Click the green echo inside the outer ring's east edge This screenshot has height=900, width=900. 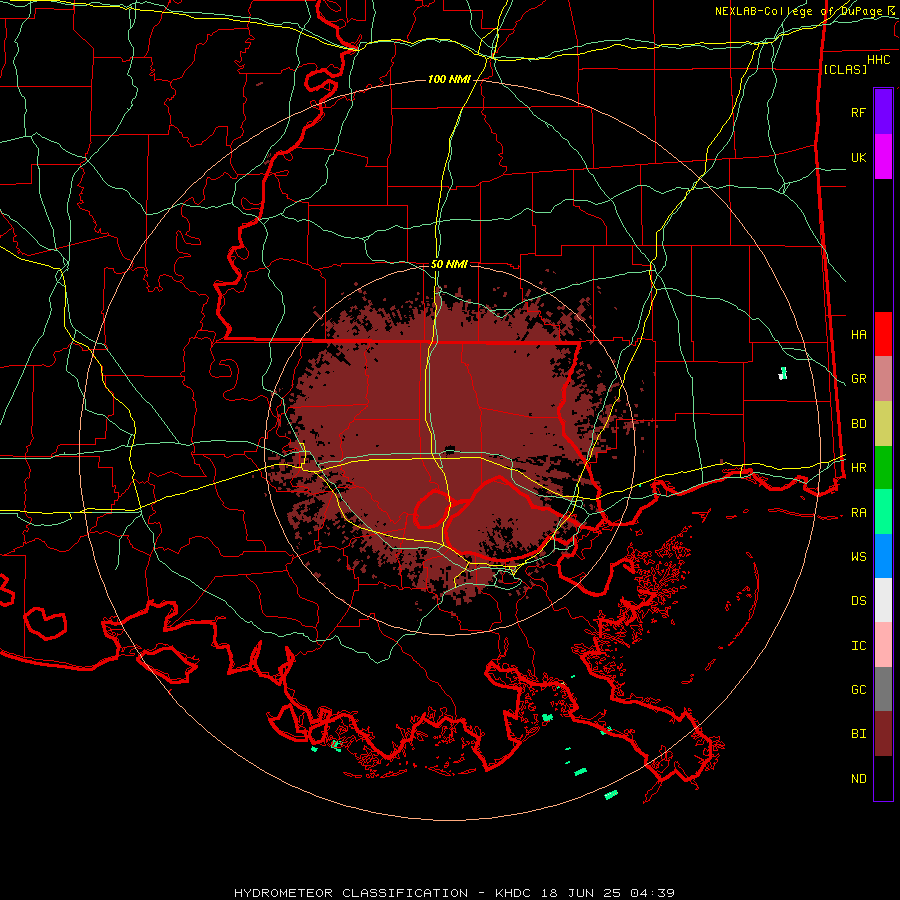782,374
